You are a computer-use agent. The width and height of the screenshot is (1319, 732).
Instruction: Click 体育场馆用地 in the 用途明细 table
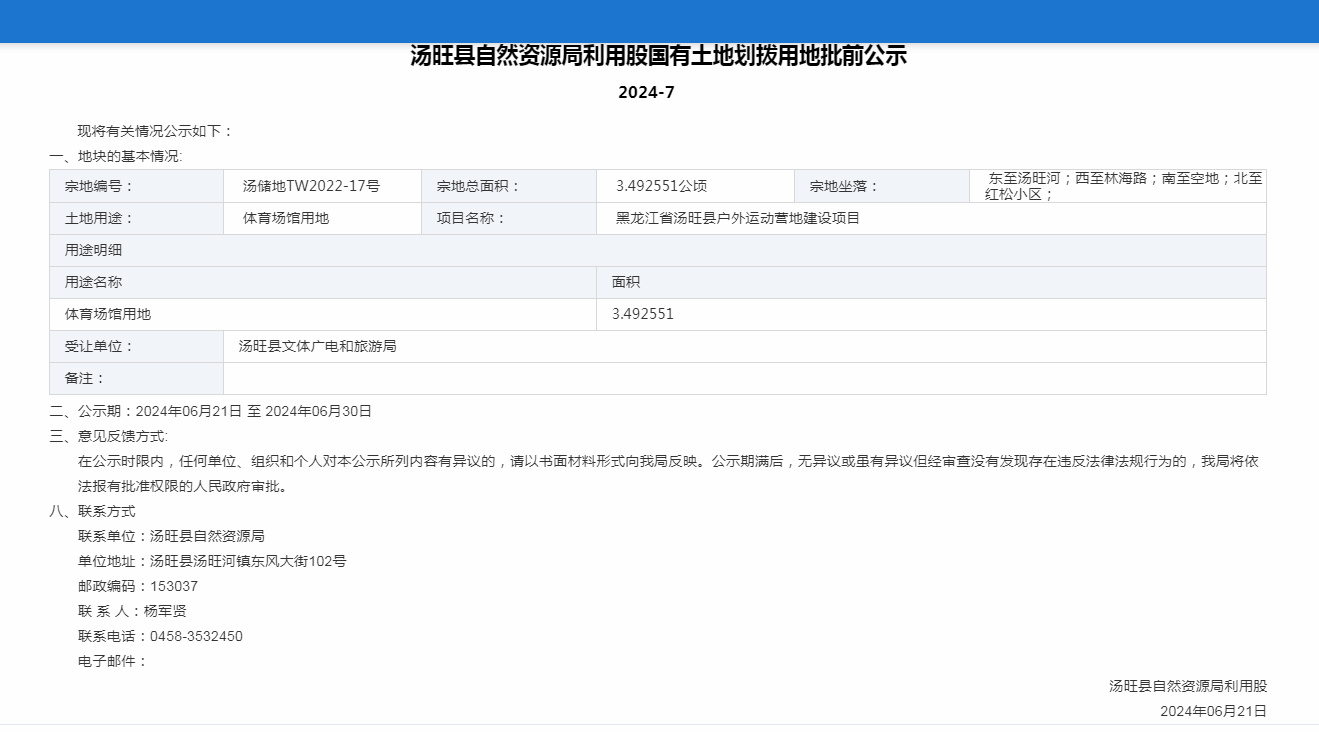pyautogui.click(x=108, y=315)
